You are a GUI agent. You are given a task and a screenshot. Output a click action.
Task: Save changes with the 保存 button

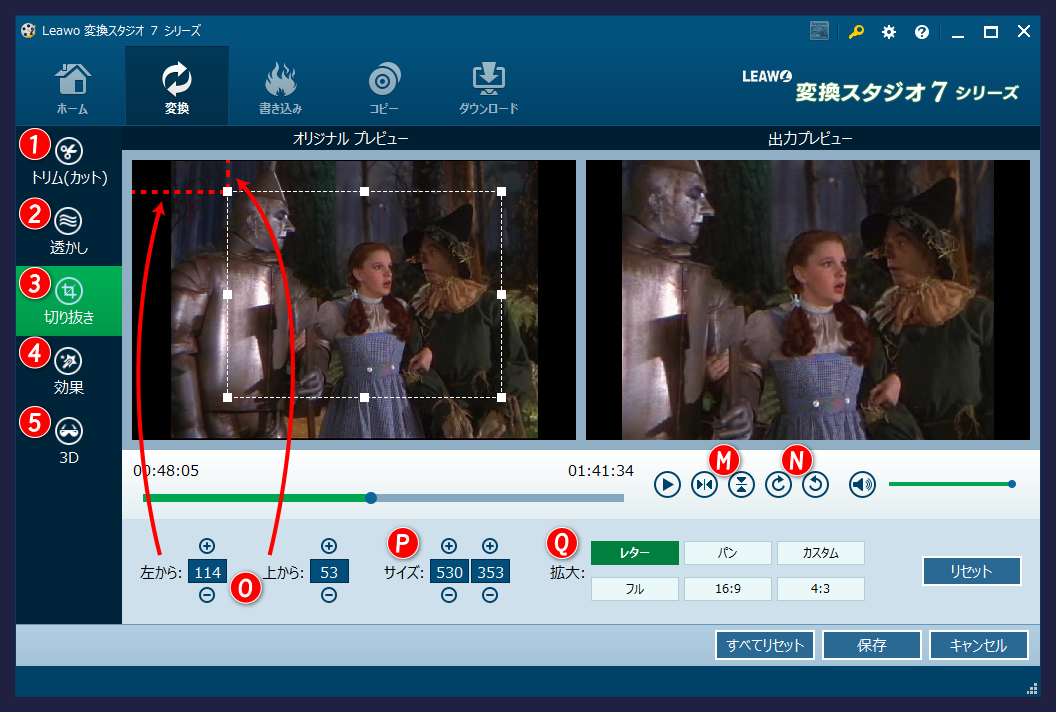869,645
